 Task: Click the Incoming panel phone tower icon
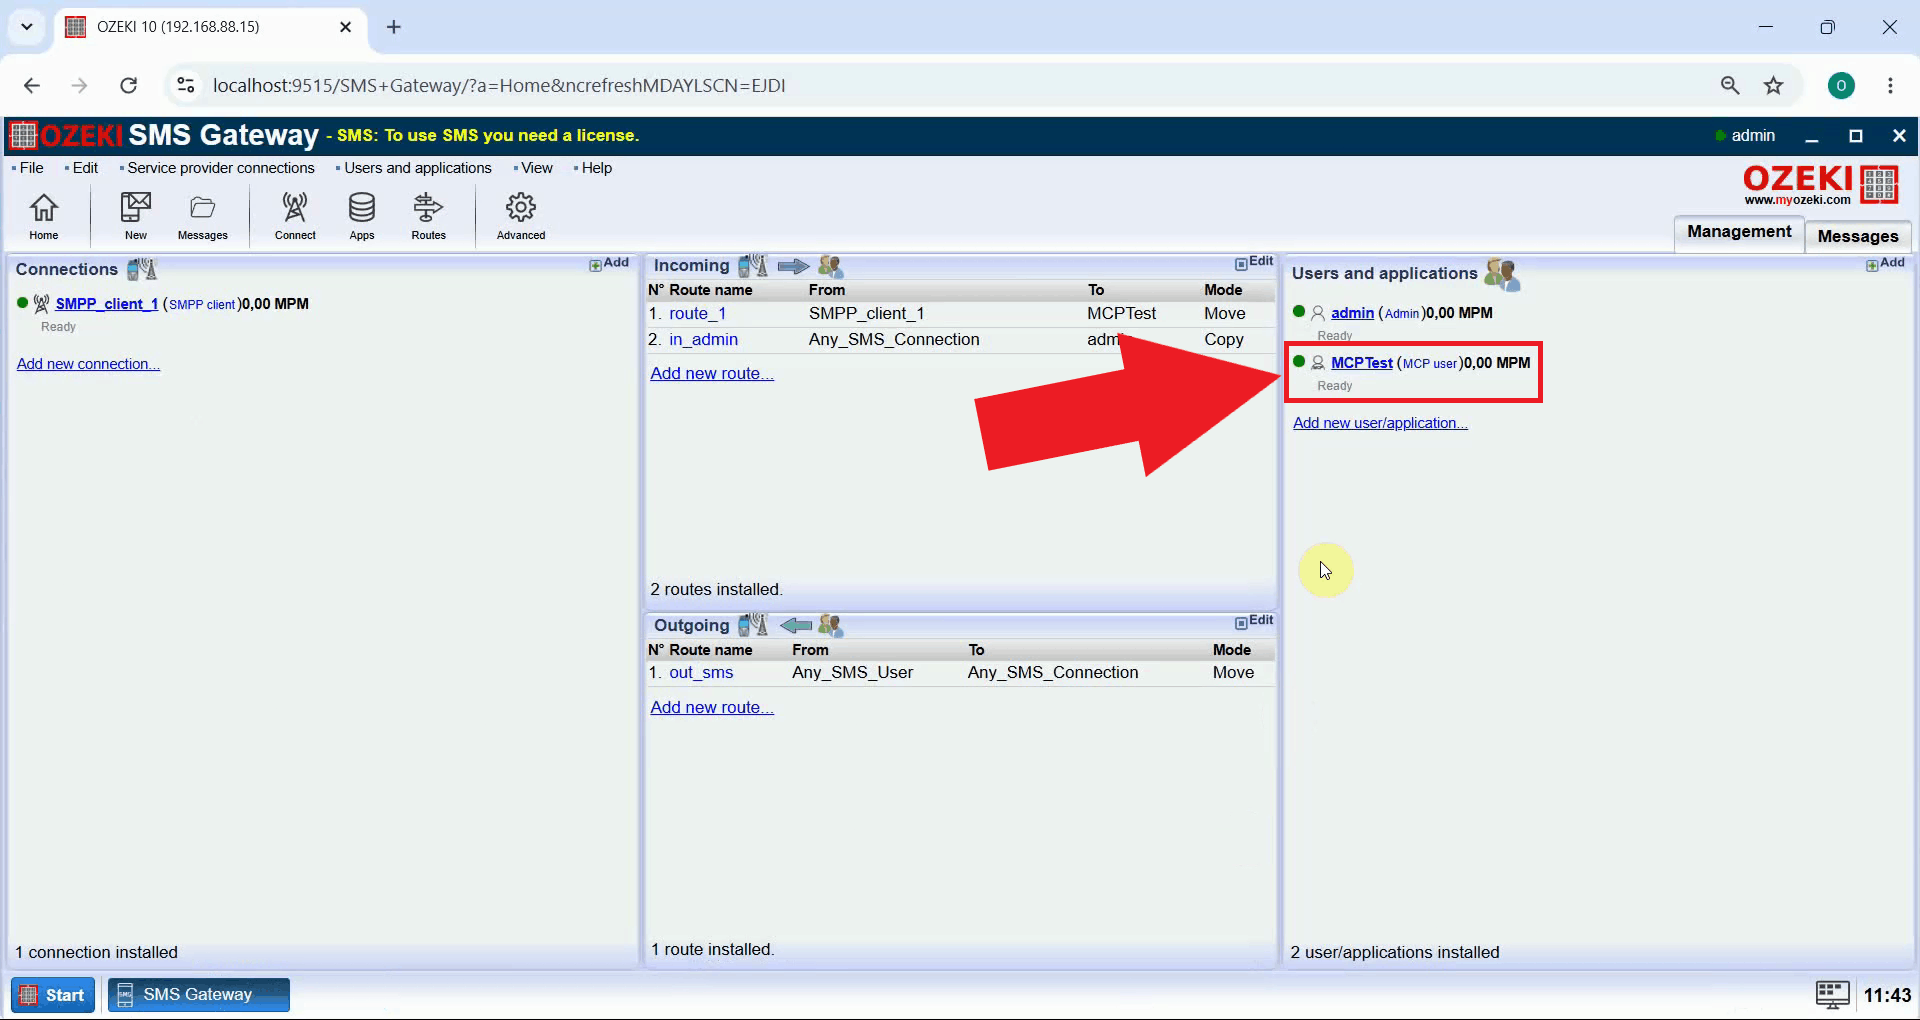[x=753, y=265]
